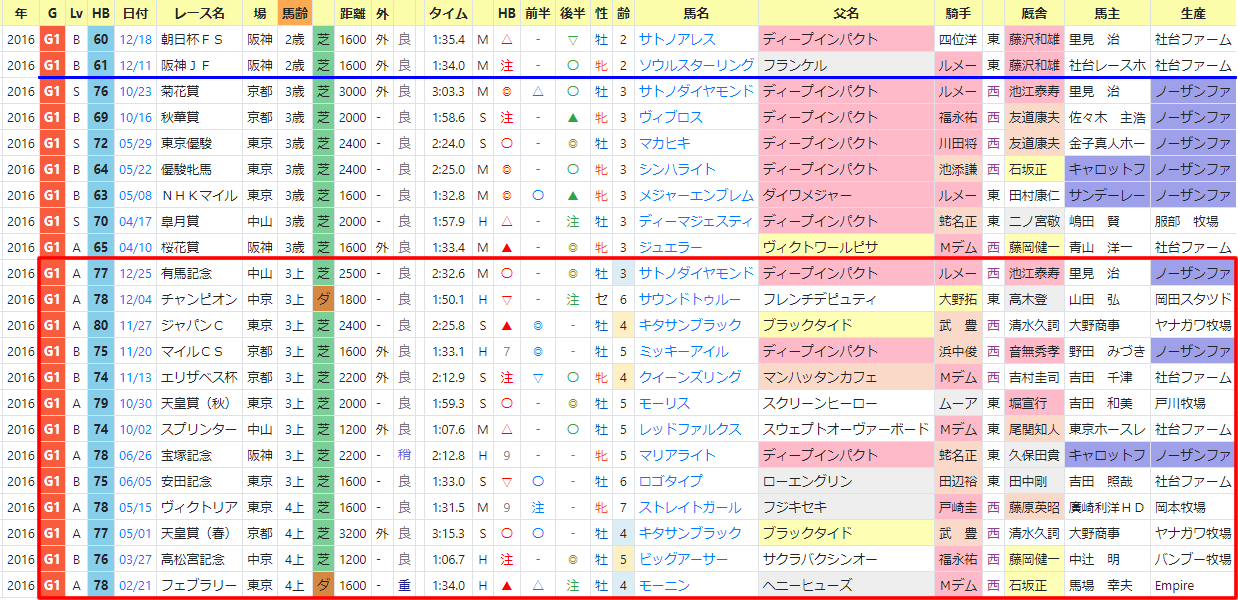The height and width of the screenshot is (600, 1238).
Task: Click the モーリス horse name link
Action: coord(664,403)
